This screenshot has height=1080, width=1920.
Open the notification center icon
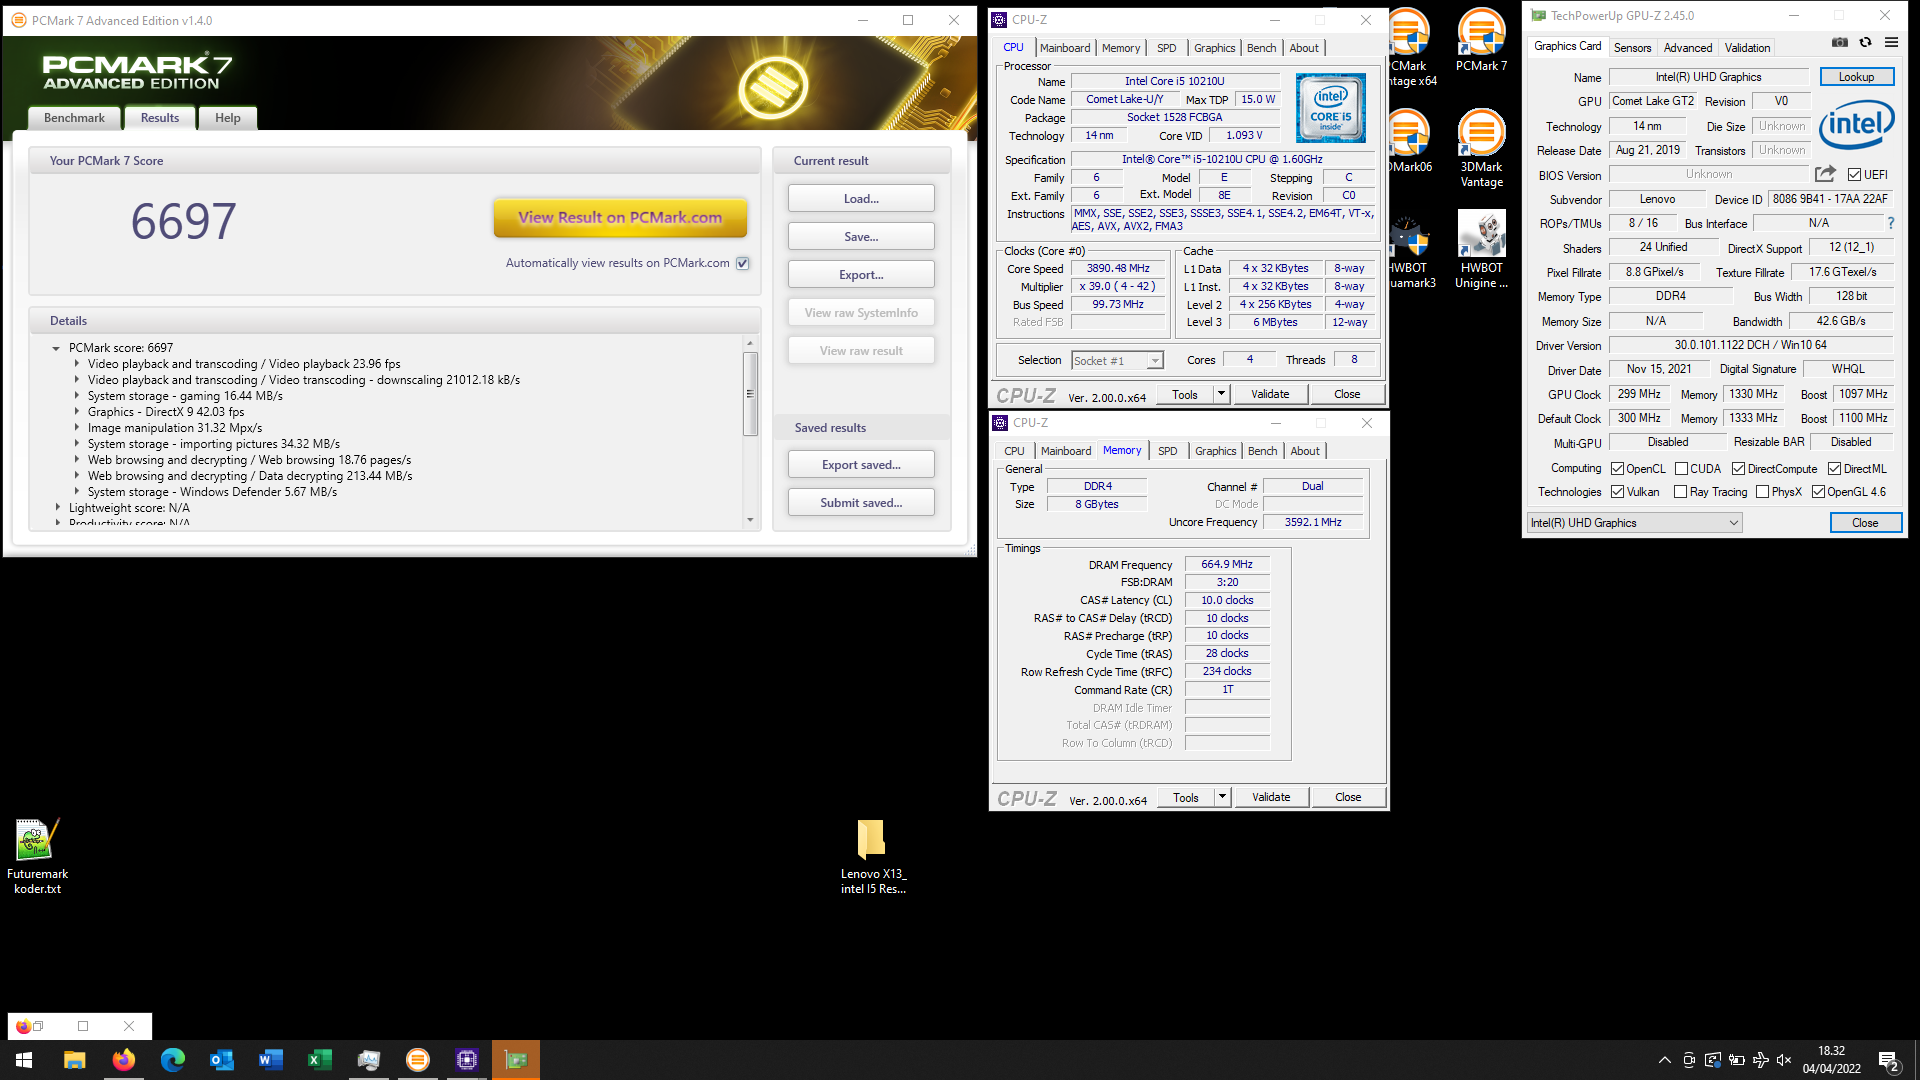point(1888,1060)
